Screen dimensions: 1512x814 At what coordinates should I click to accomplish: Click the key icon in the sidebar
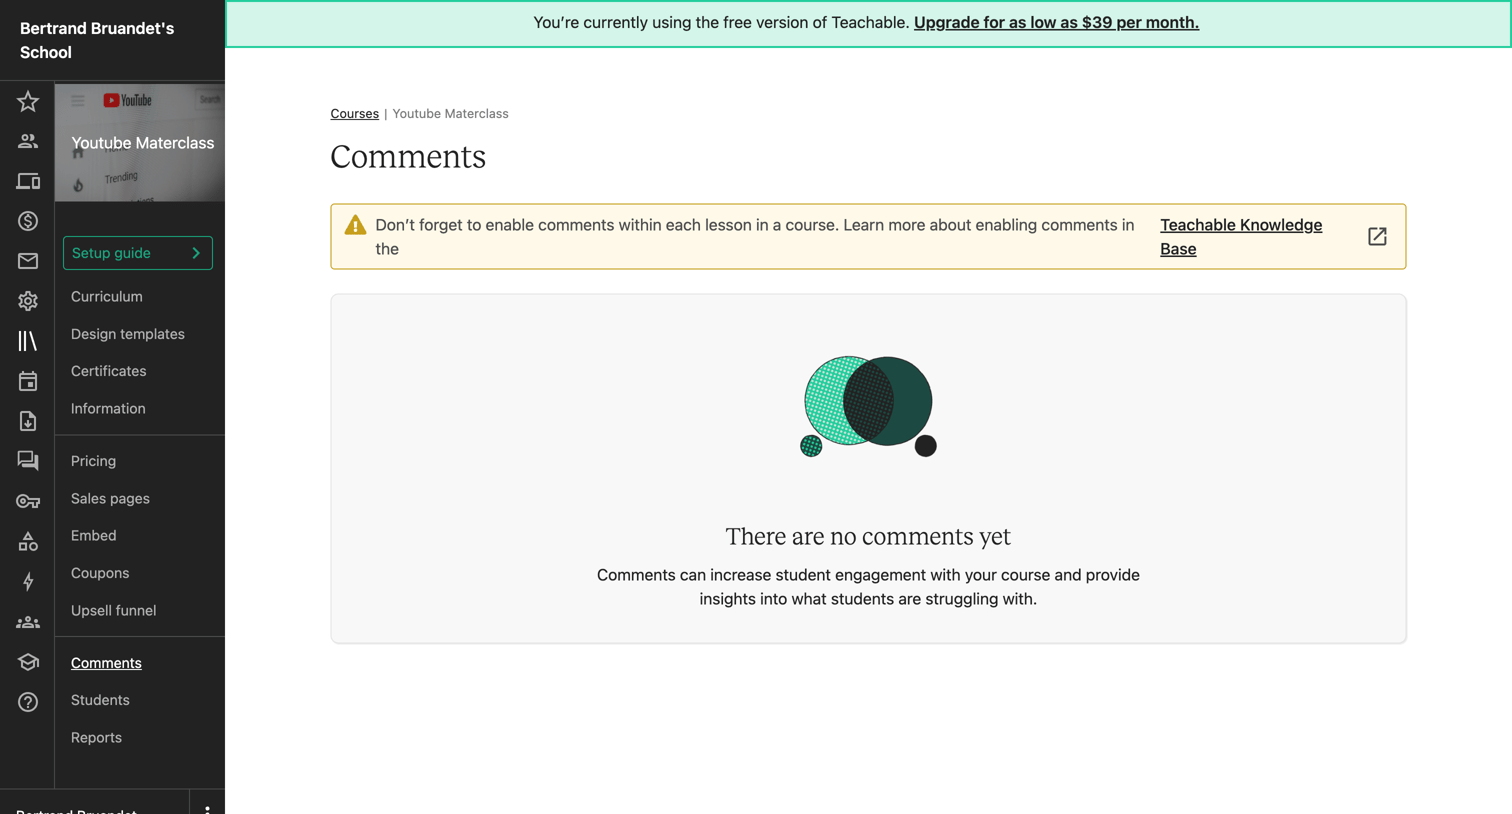click(x=28, y=501)
